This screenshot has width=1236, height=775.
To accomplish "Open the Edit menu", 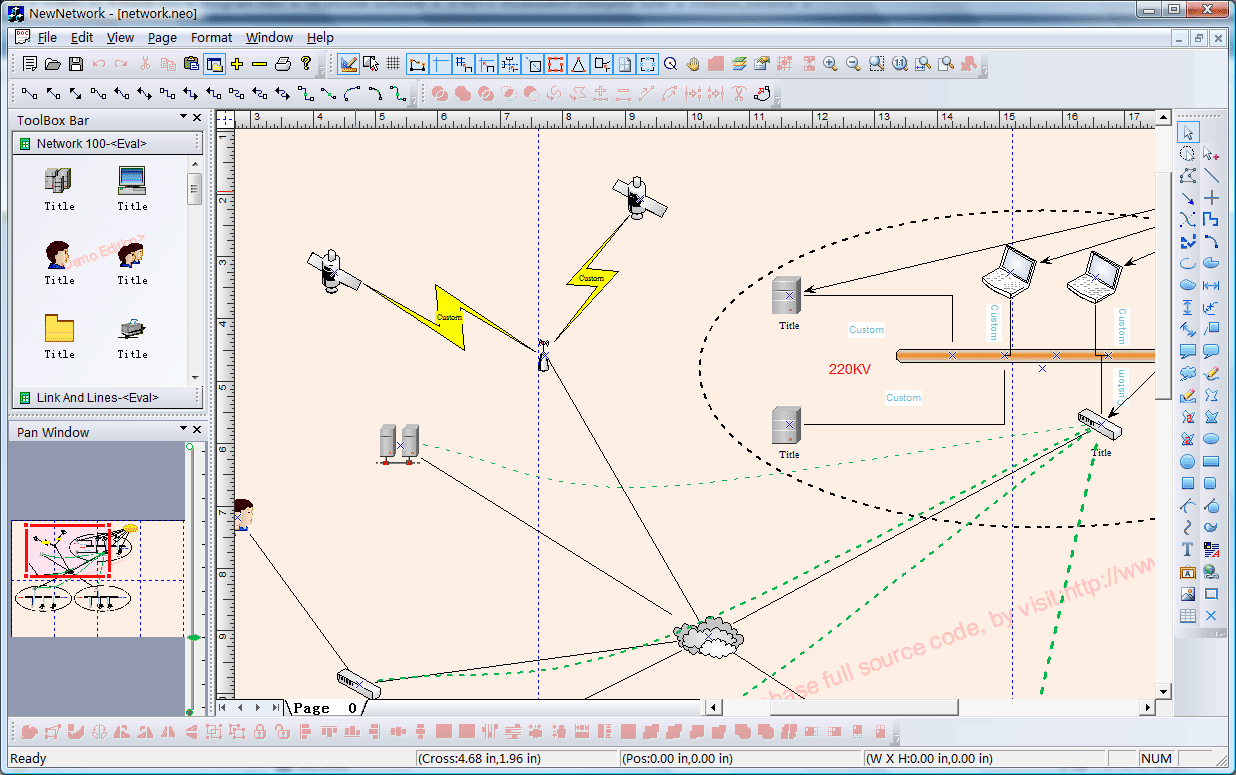I will pyautogui.click(x=82, y=37).
